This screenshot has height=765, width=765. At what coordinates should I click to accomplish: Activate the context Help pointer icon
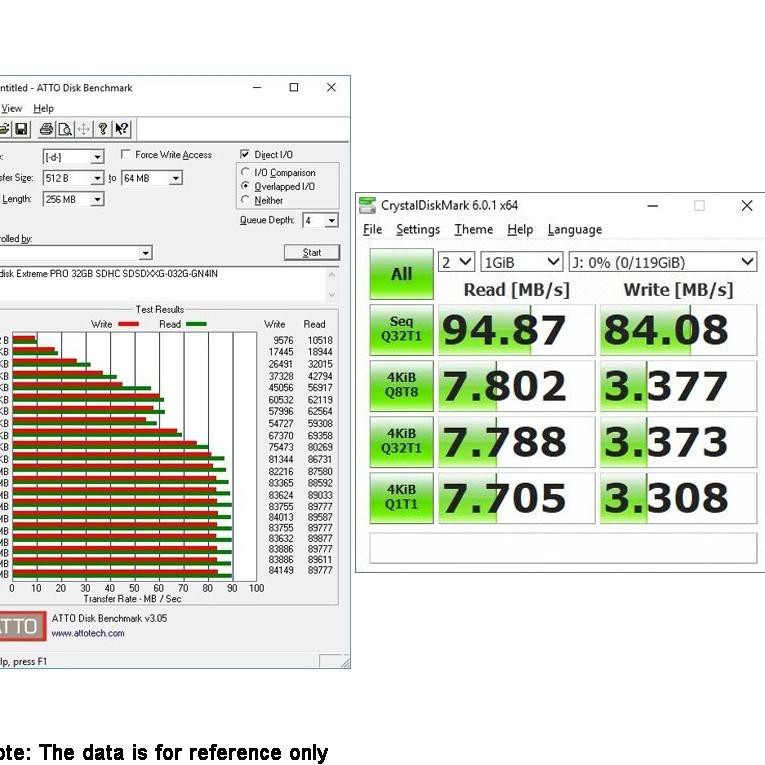121,129
